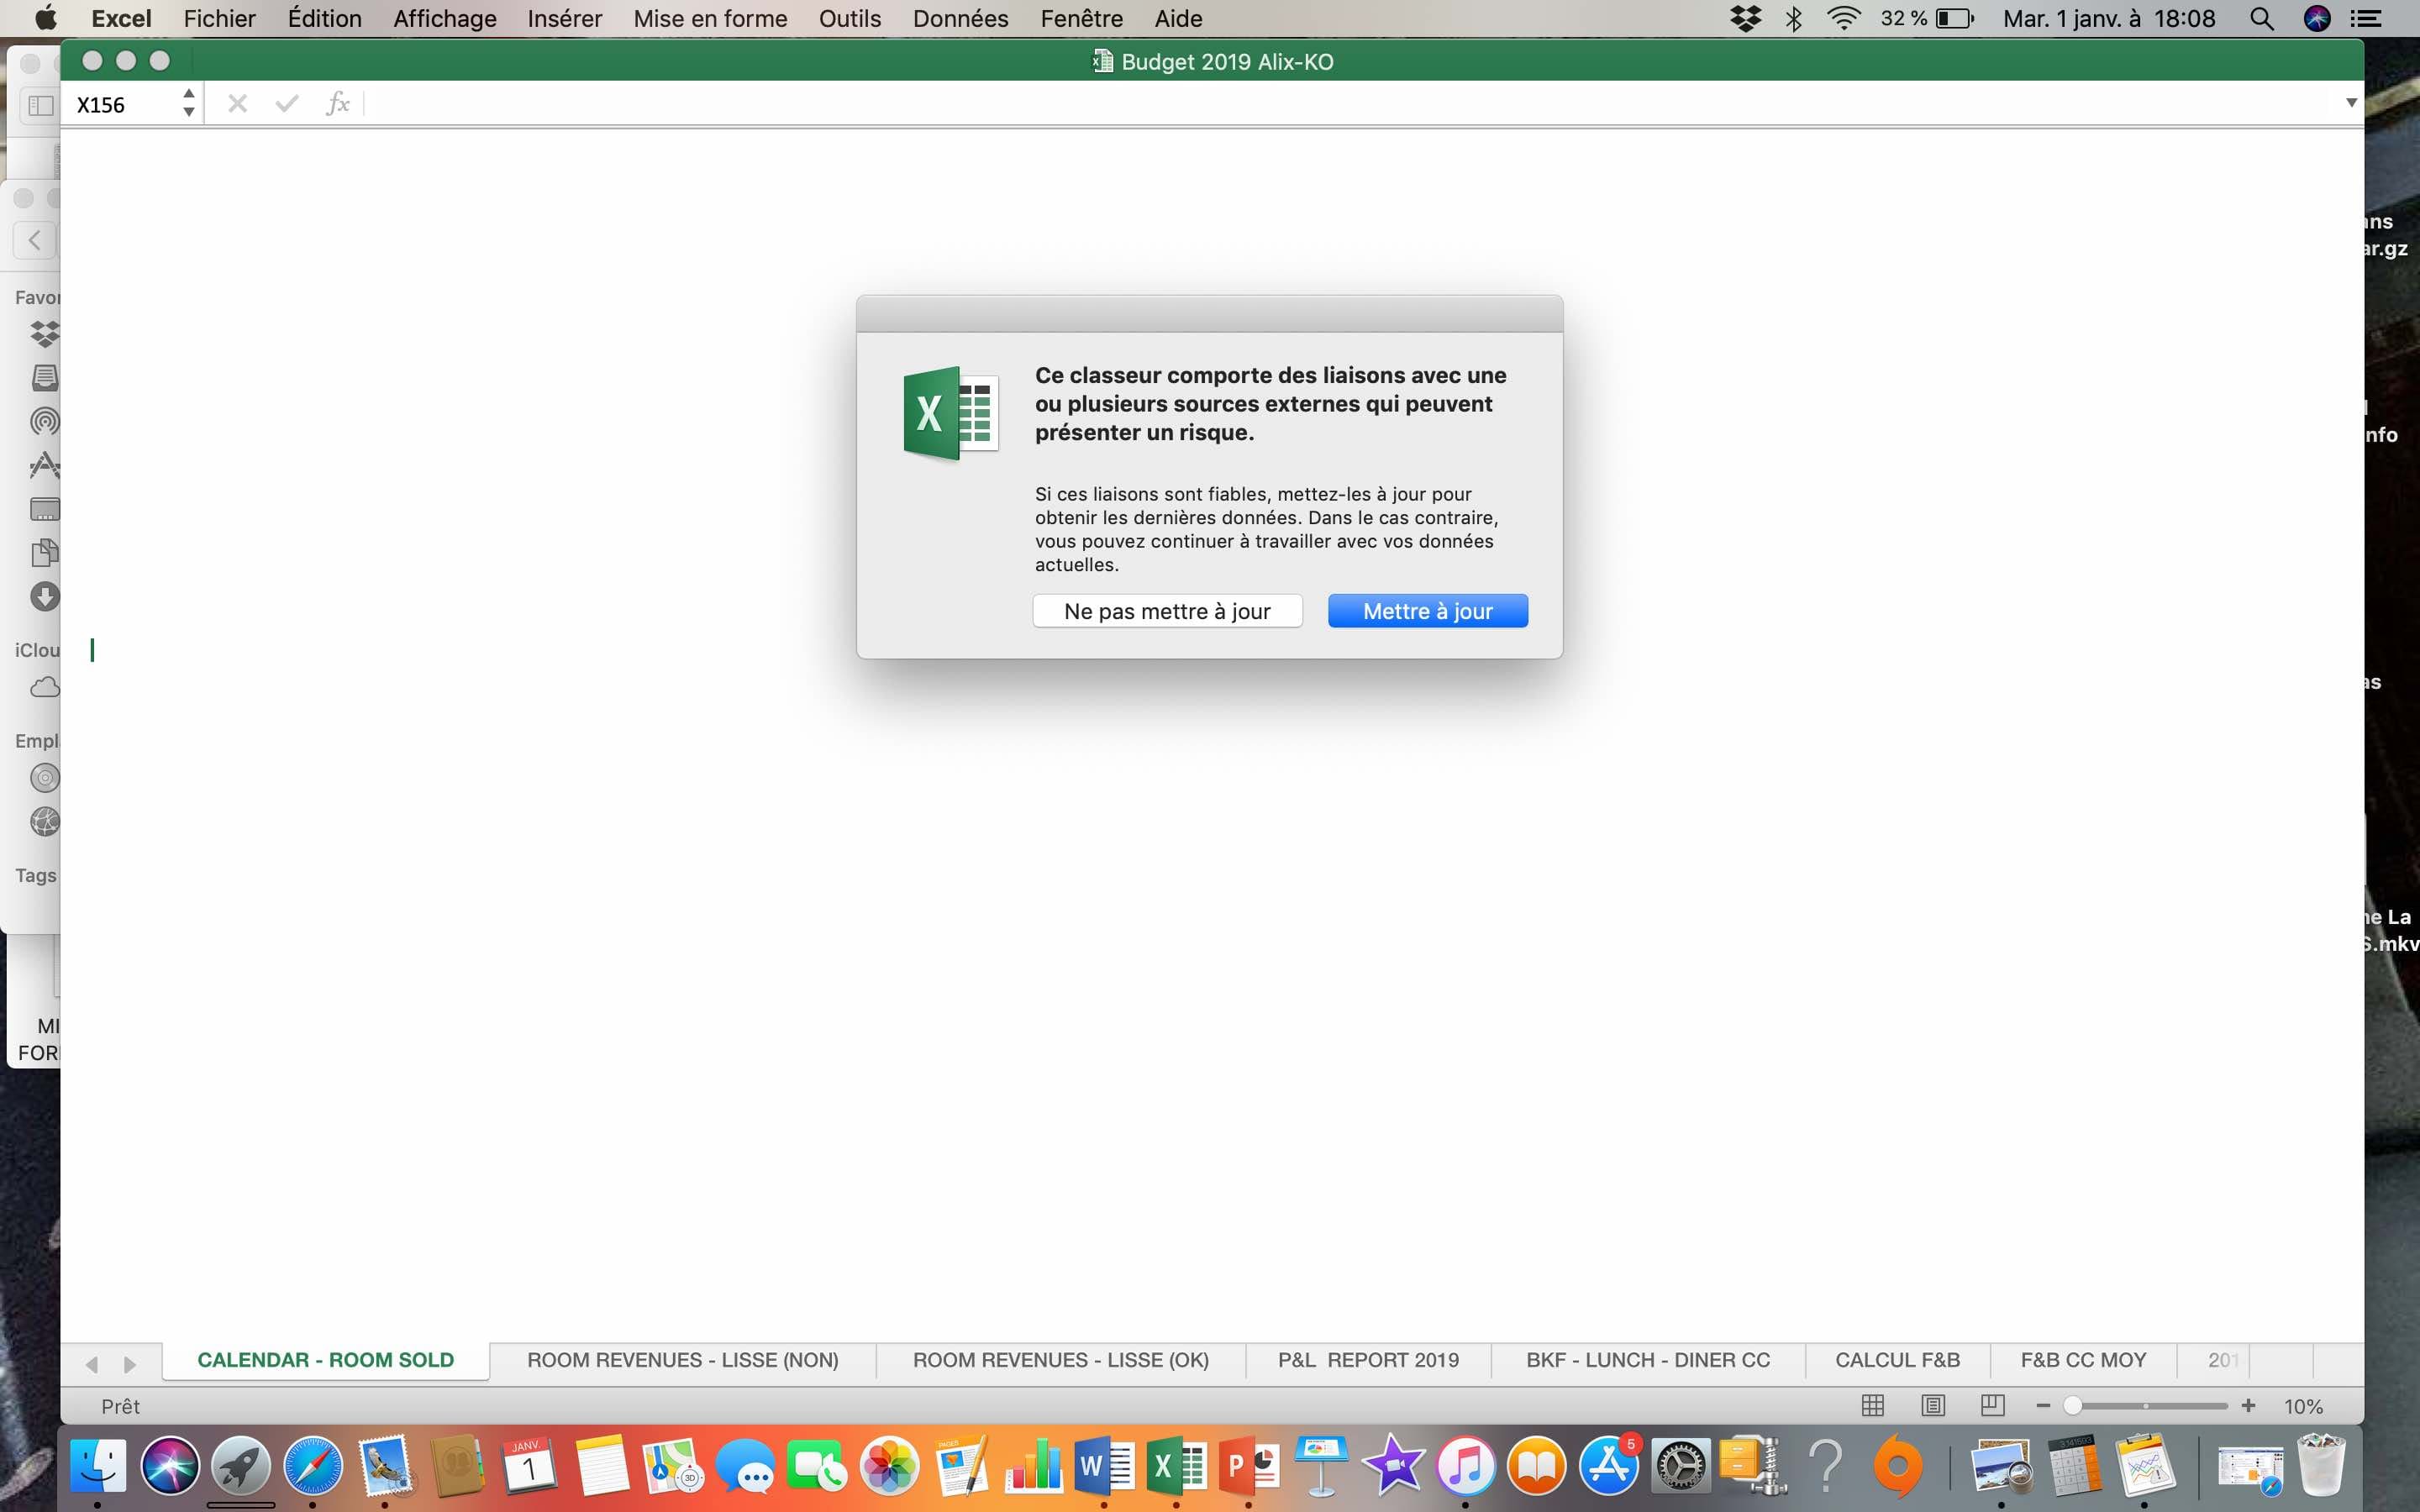Switch to Page Layout view icon
Viewport: 2420px width, 1512px height.
pyautogui.click(x=1933, y=1406)
